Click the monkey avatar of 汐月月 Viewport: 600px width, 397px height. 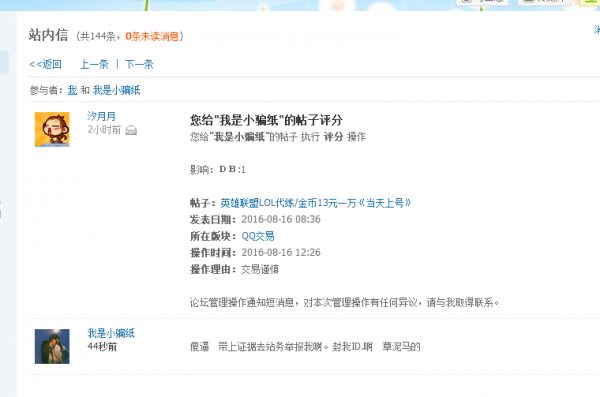coord(52,129)
